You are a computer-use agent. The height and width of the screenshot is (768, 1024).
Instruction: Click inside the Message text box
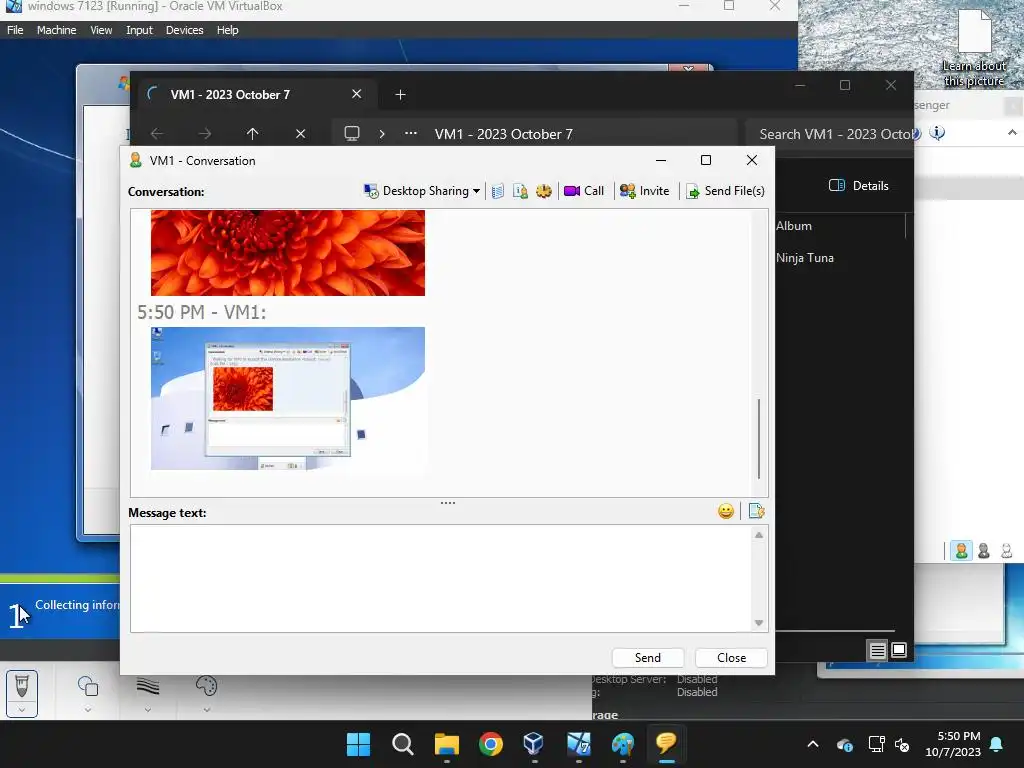(441, 578)
